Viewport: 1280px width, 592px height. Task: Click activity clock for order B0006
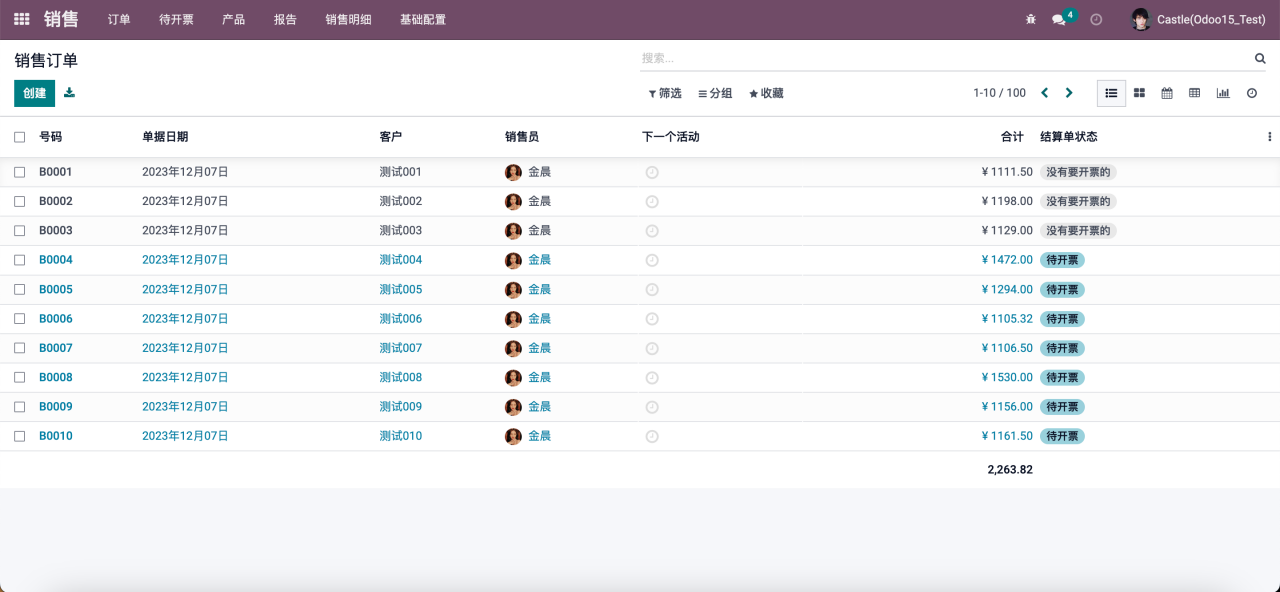tap(652, 319)
